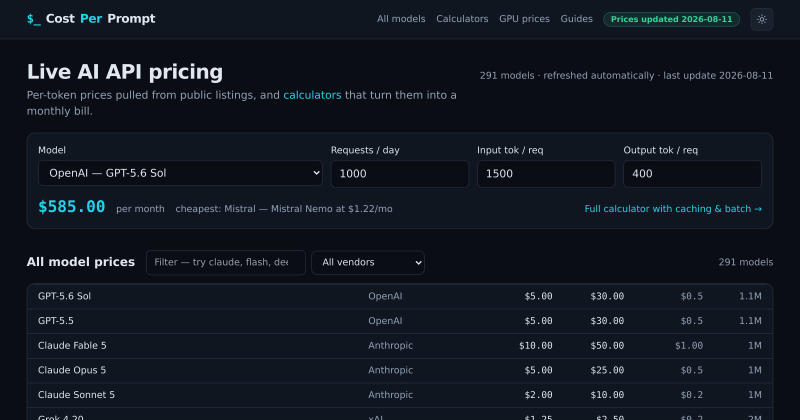Image resolution: width=800 pixels, height=420 pixels.
Task: Click the All model prices heading
Action: pyautogui.click(x=81, y=262)
